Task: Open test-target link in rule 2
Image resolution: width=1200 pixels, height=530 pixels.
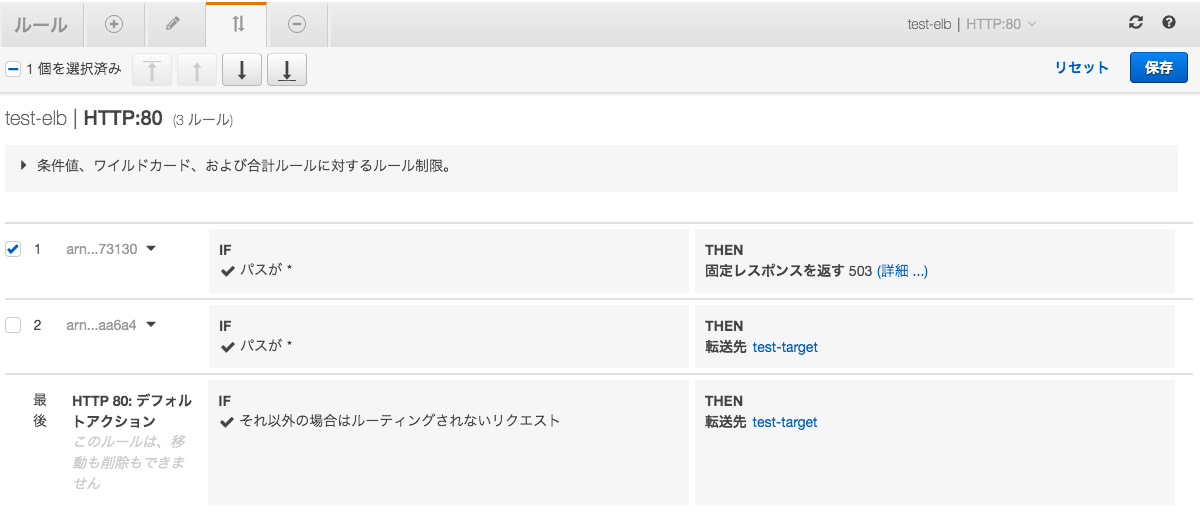Action: click(785, 347)
